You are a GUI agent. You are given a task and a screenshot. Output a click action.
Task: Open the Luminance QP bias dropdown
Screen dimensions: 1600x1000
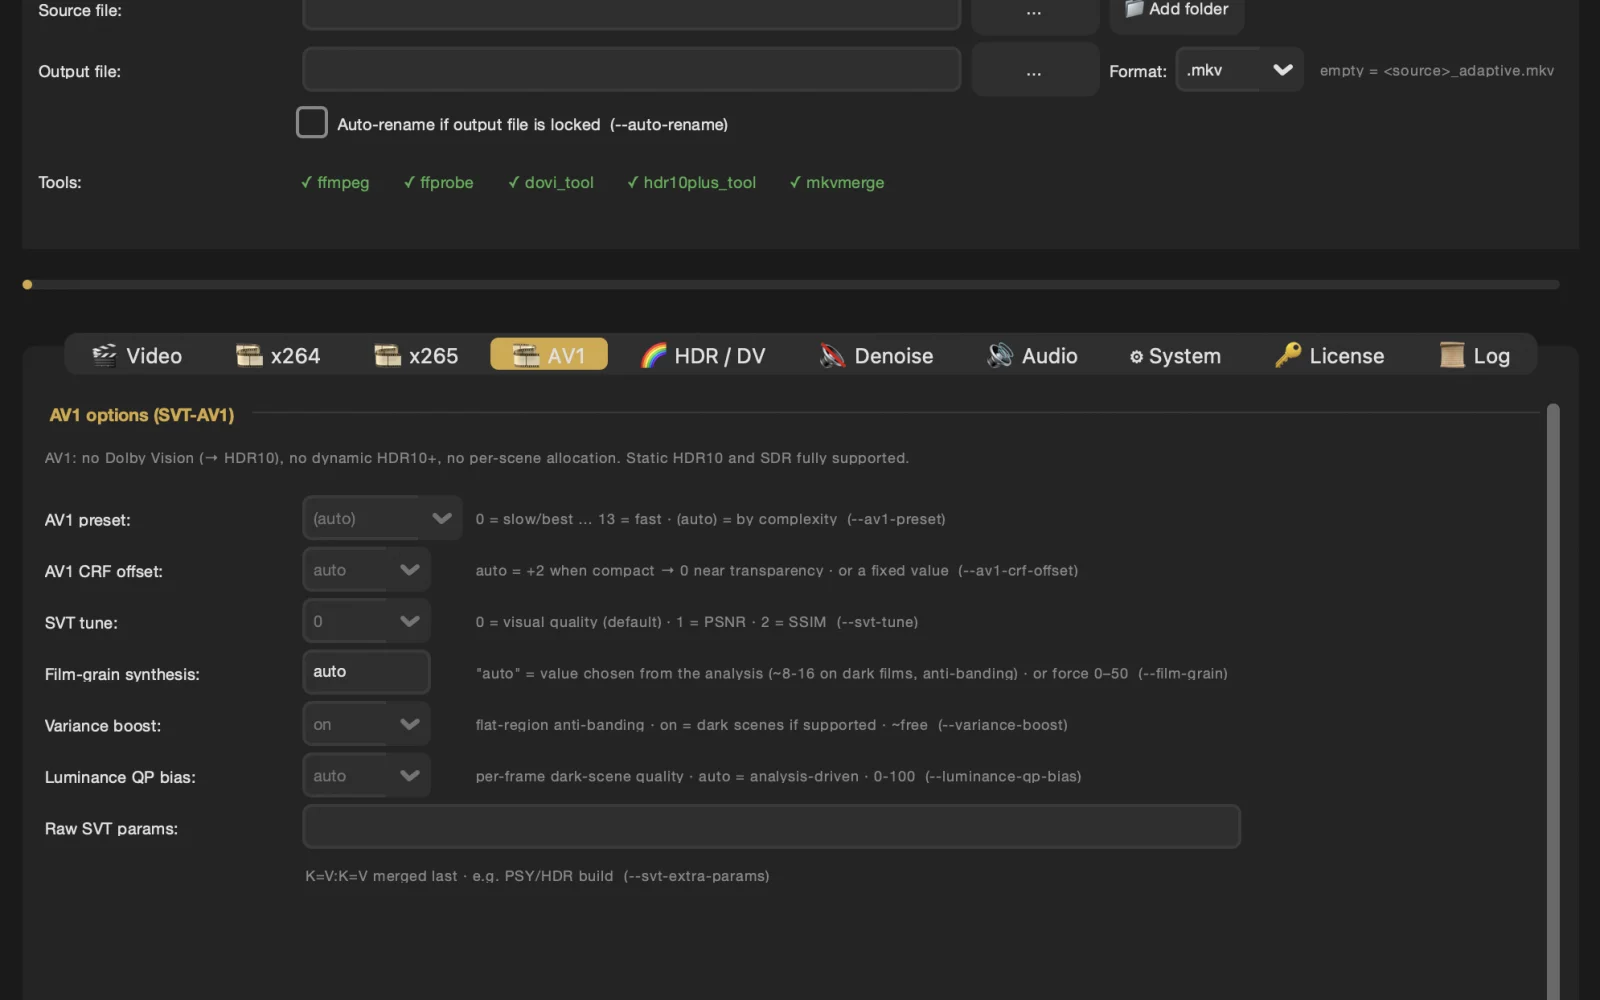coord(366,776)
